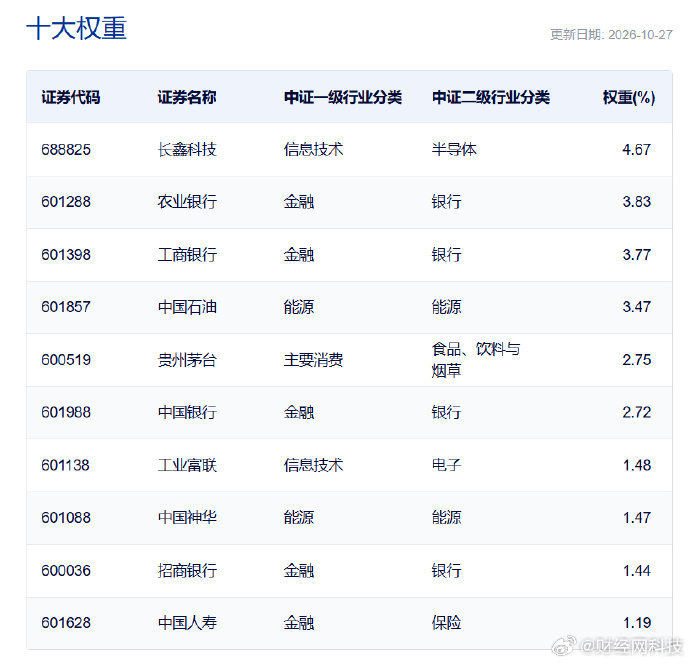This screenshot has height=663, width=690.
Task: Click the name 中国银行
Action: 187,412
